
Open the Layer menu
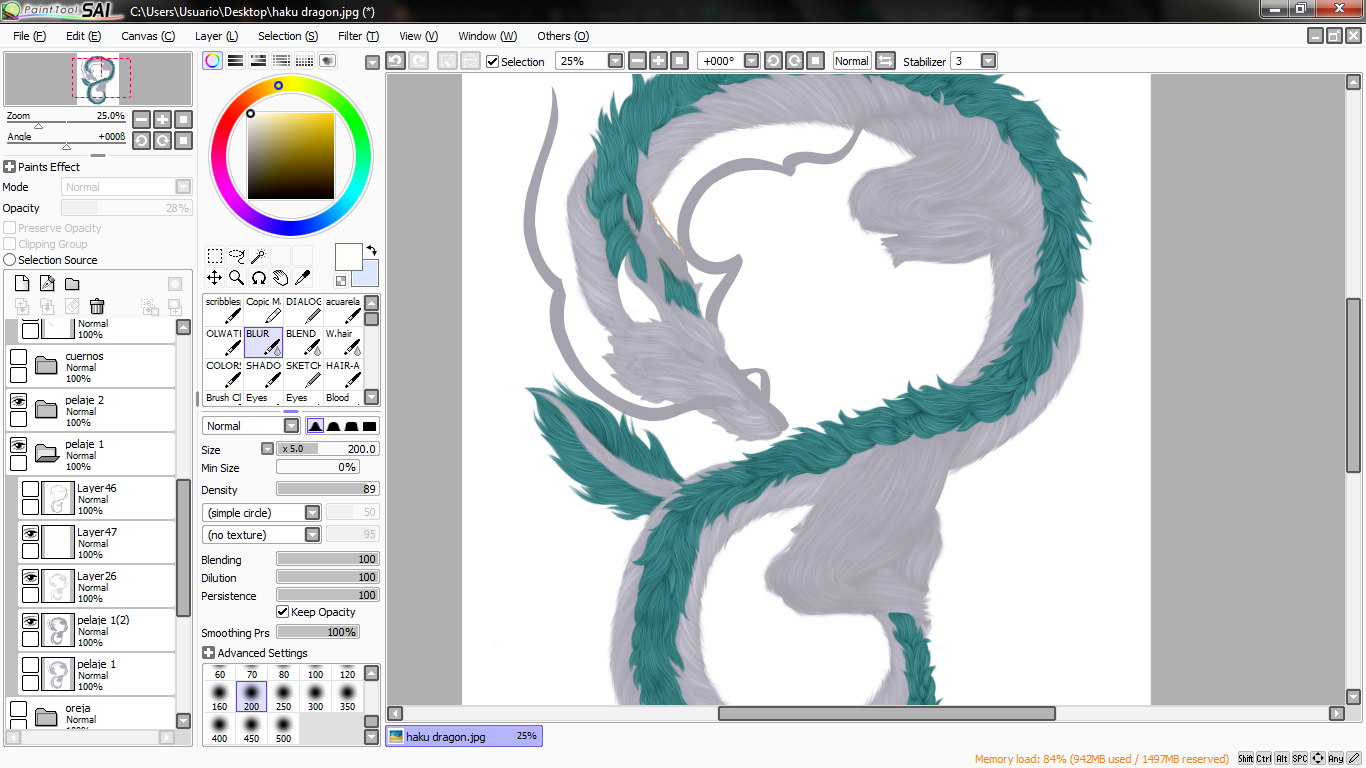(x=216, y=36)
